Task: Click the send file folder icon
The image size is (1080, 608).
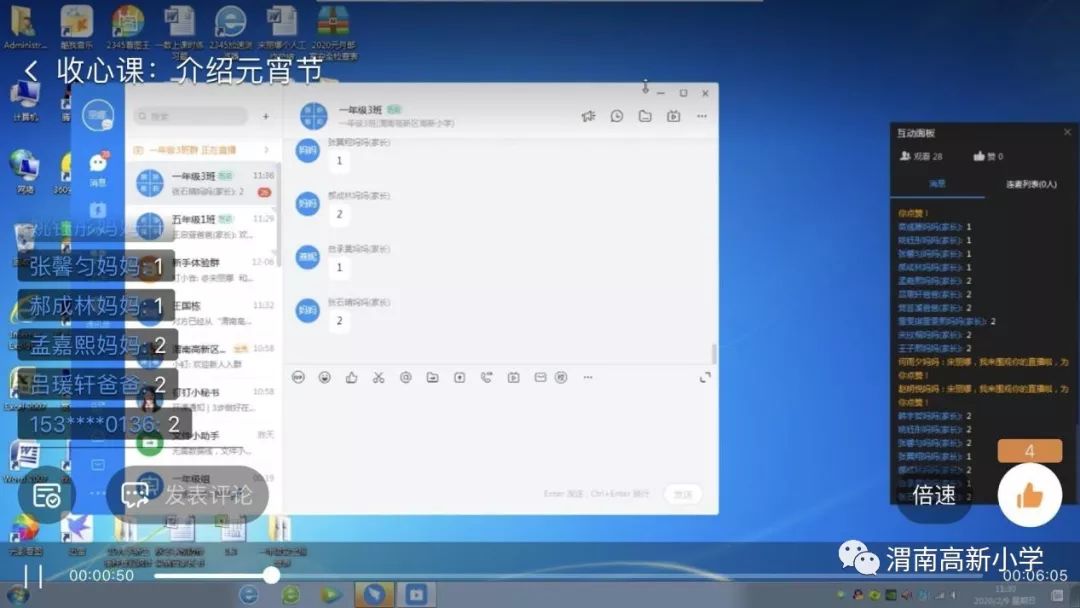Action: (x=433, y=377)
